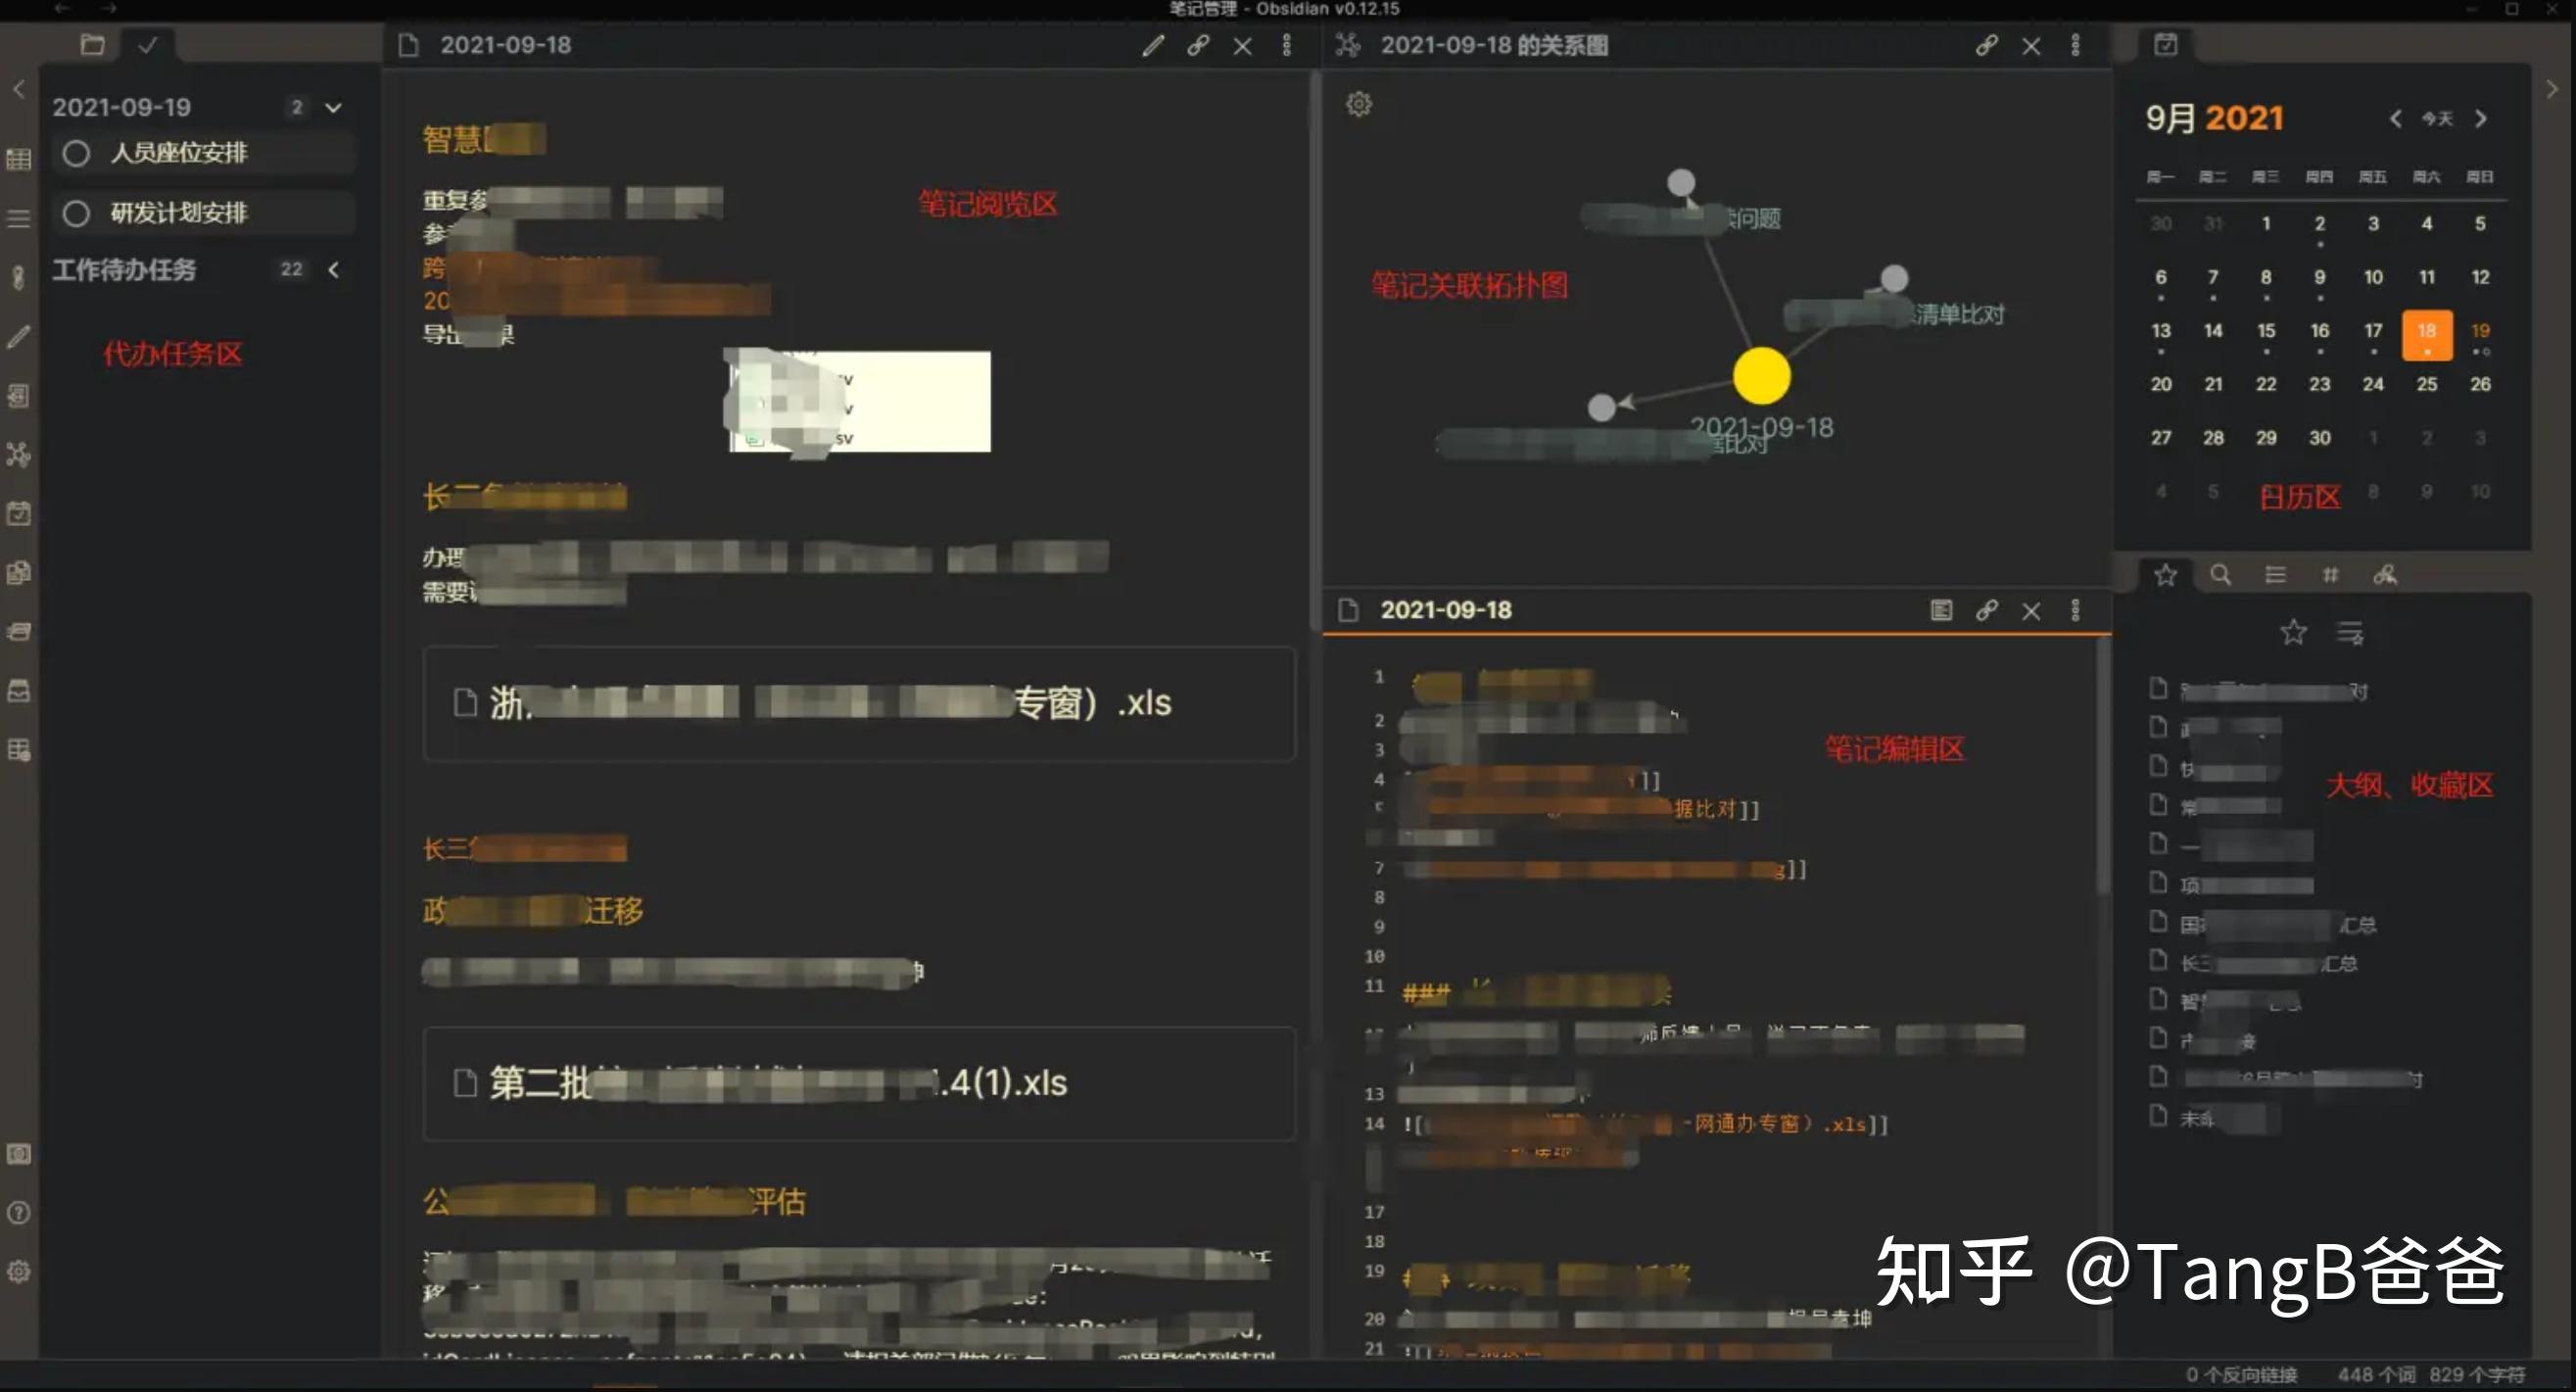Switch to the checklist tab with the checkmark
The image size is (2576, 1392).
point(147,45)
